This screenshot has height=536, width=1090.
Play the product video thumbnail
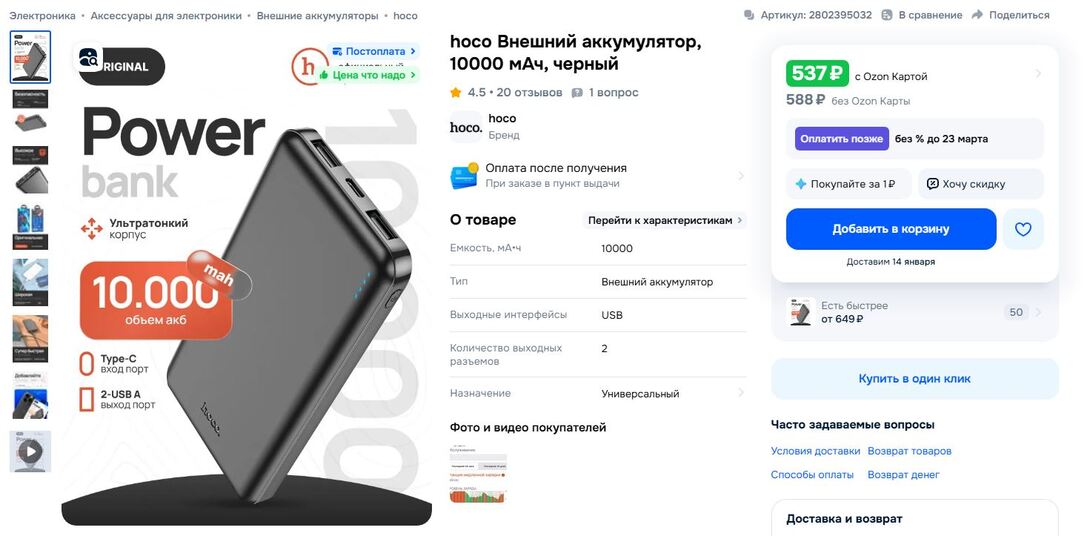(30, 452)
